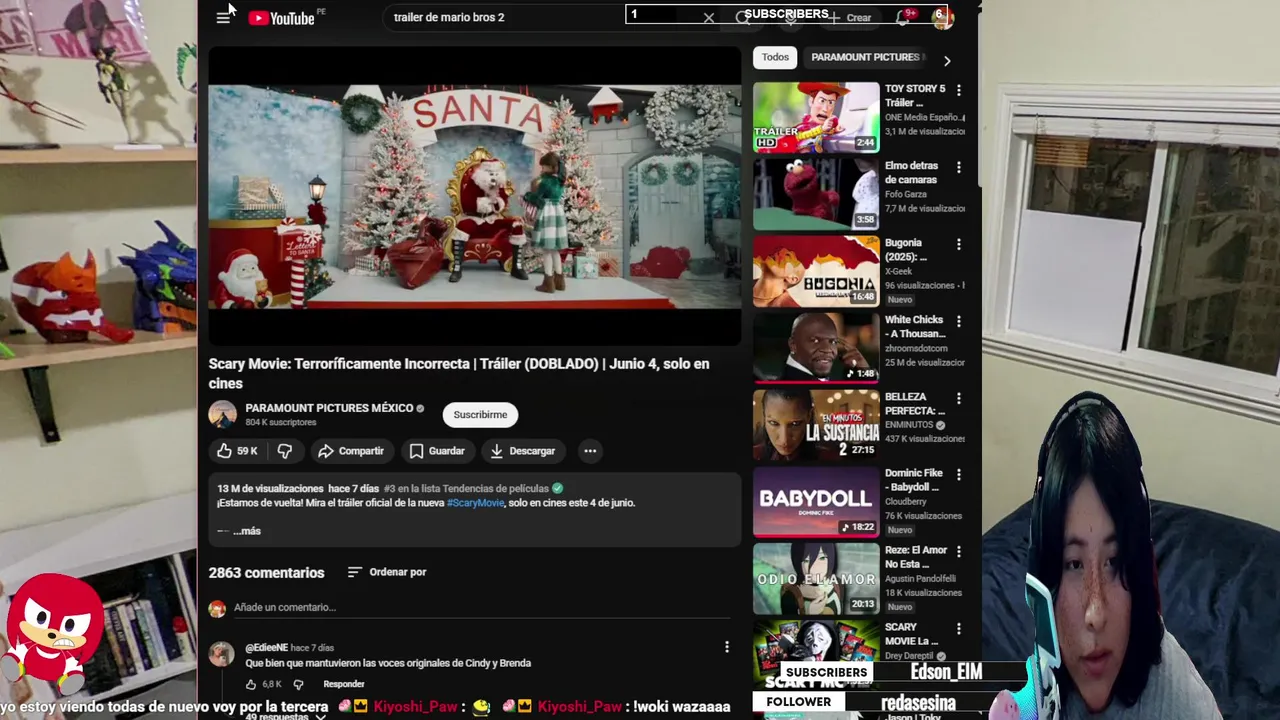Open the video title 'Elmo detras de camaras'
The width and height of the screenshot is (1280, 720).
911,173
